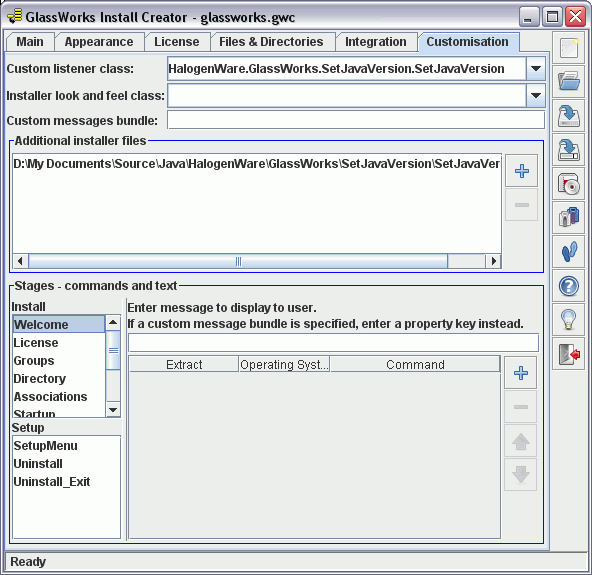Click the new document icon in sidebar
Screen dimensions: 592x575
pos(569,48)
